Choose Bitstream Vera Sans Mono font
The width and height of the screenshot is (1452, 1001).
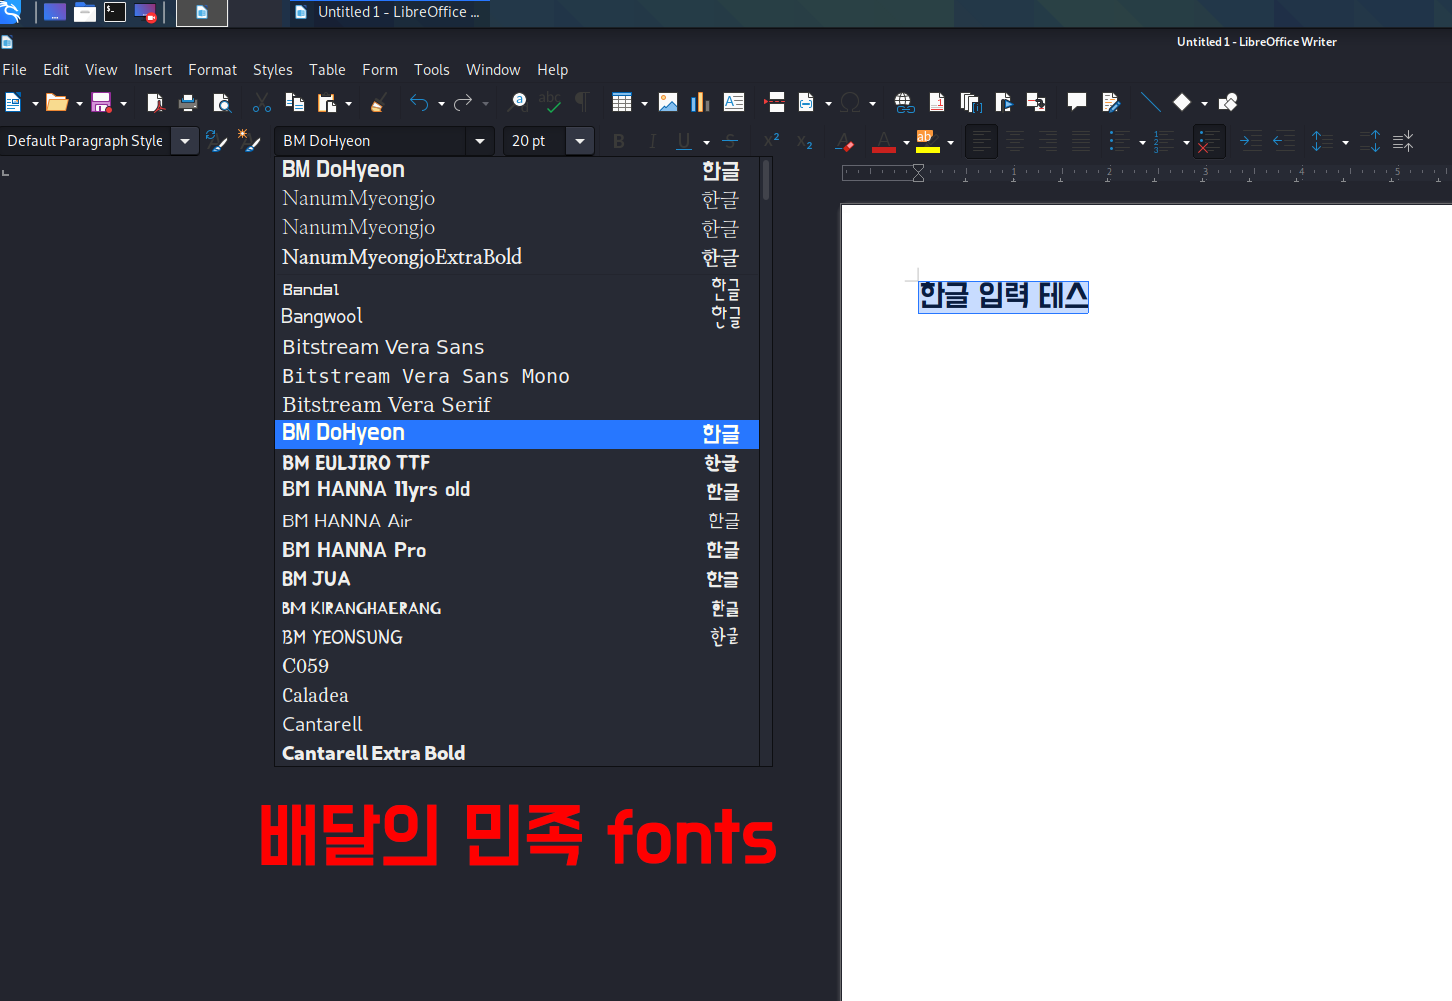click(x=516, y=376)
